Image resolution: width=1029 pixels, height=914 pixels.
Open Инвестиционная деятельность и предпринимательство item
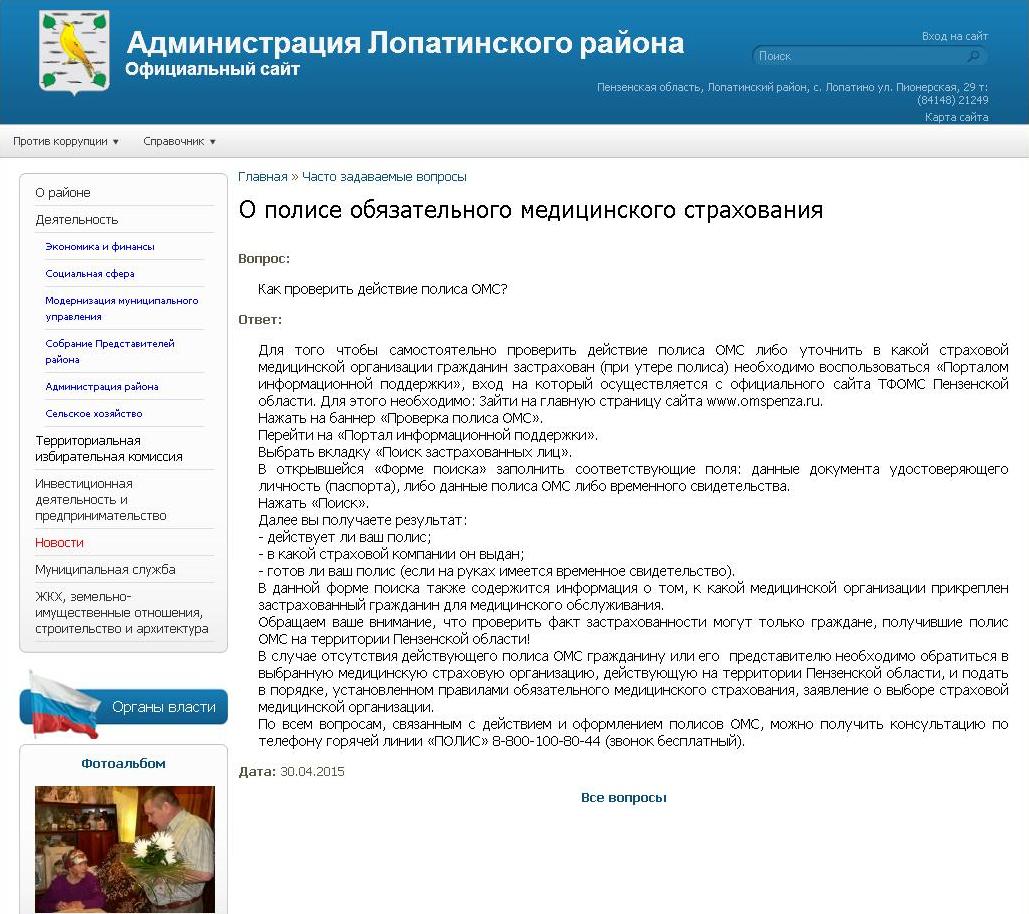[x=100, y=499]
